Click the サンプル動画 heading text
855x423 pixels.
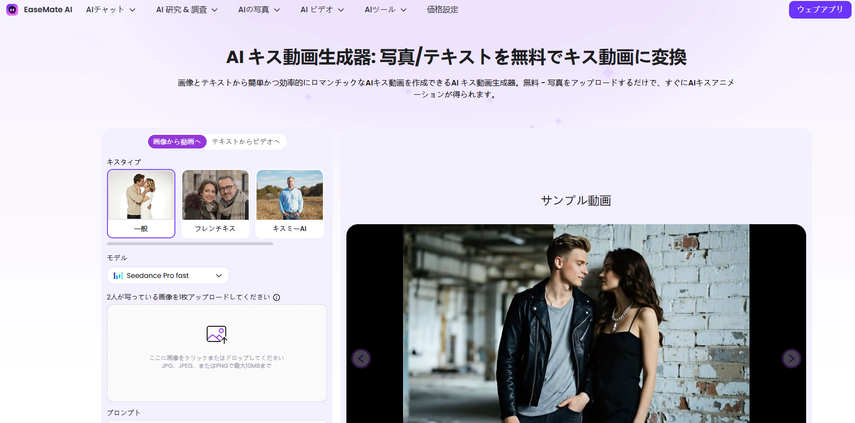[576, 201]
